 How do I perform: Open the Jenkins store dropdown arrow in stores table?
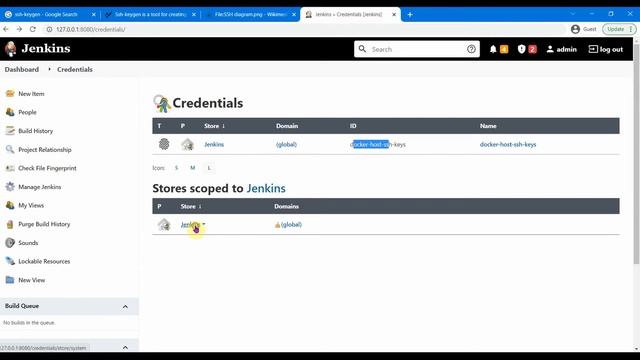[x=204, y=224]
